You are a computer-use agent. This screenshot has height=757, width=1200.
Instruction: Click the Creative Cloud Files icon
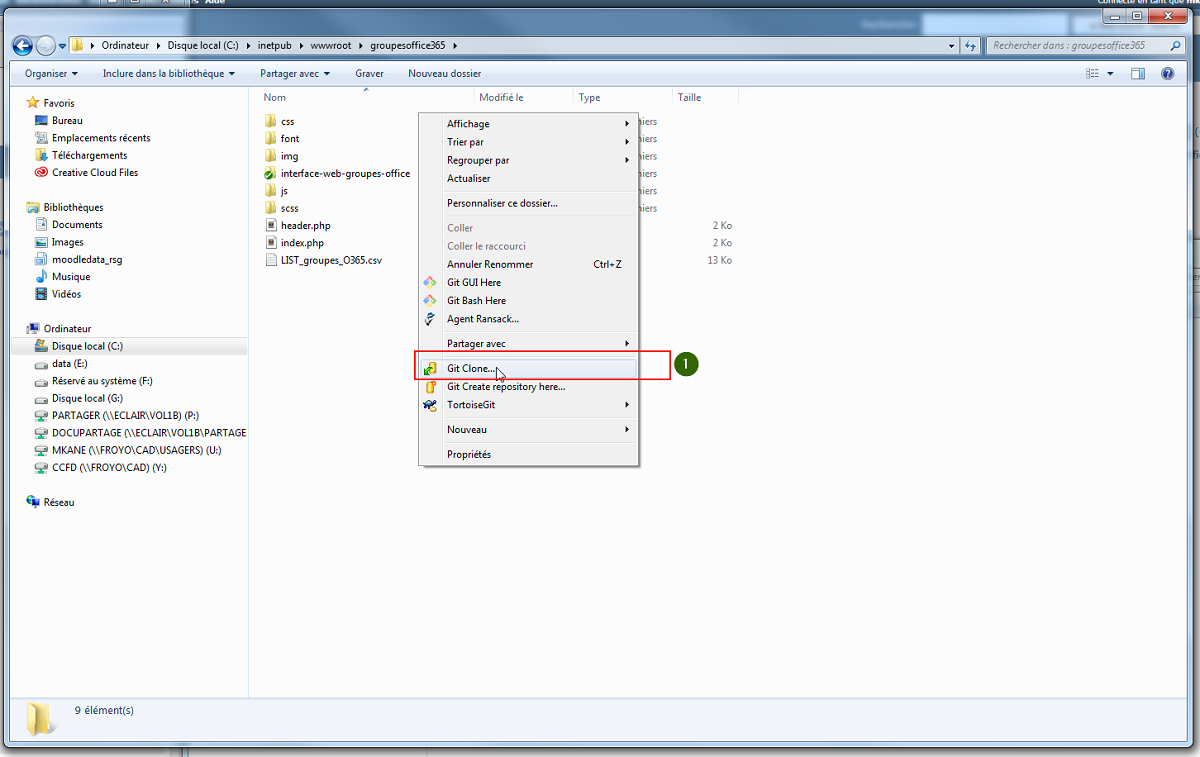(41, 173)
